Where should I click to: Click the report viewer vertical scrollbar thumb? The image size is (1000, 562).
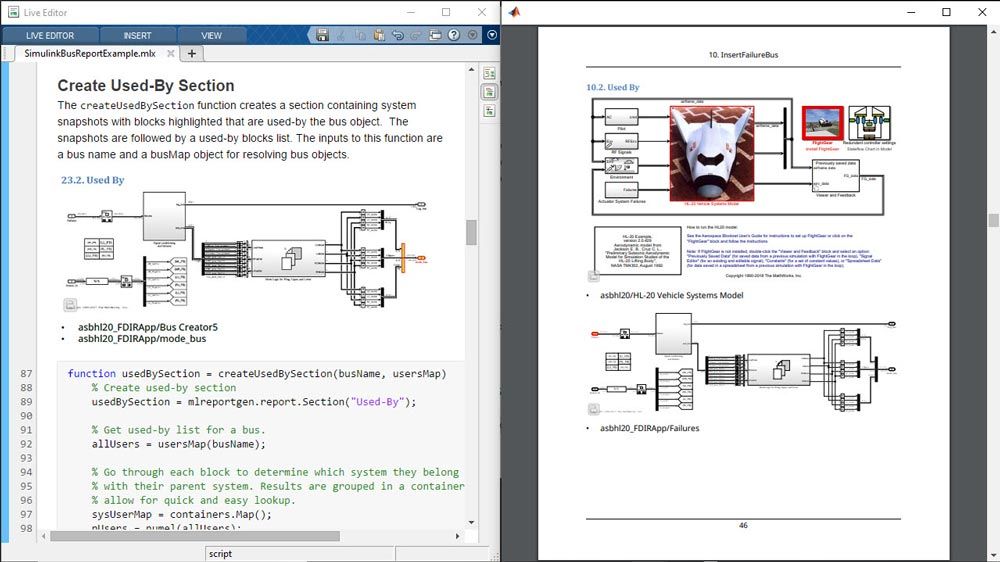(992, 221)
